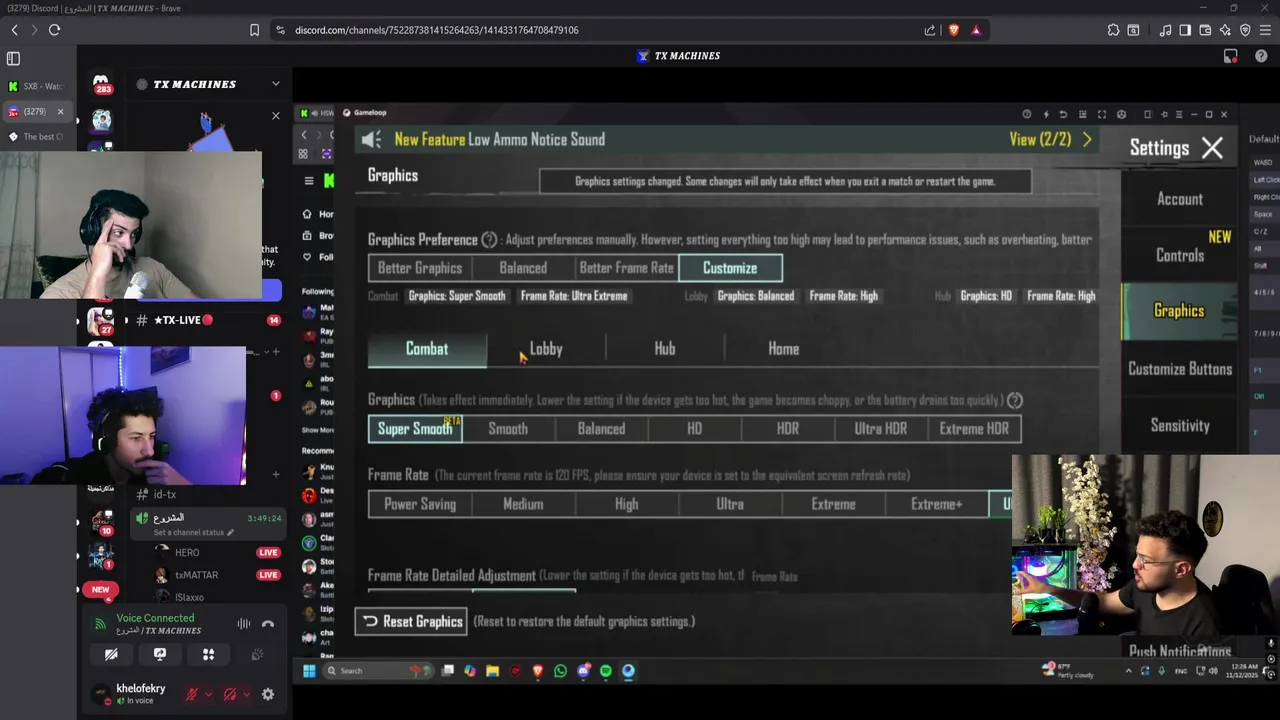Set frame rate to Power Saving
Screen dimensions: 1280x720
(420, 504)
